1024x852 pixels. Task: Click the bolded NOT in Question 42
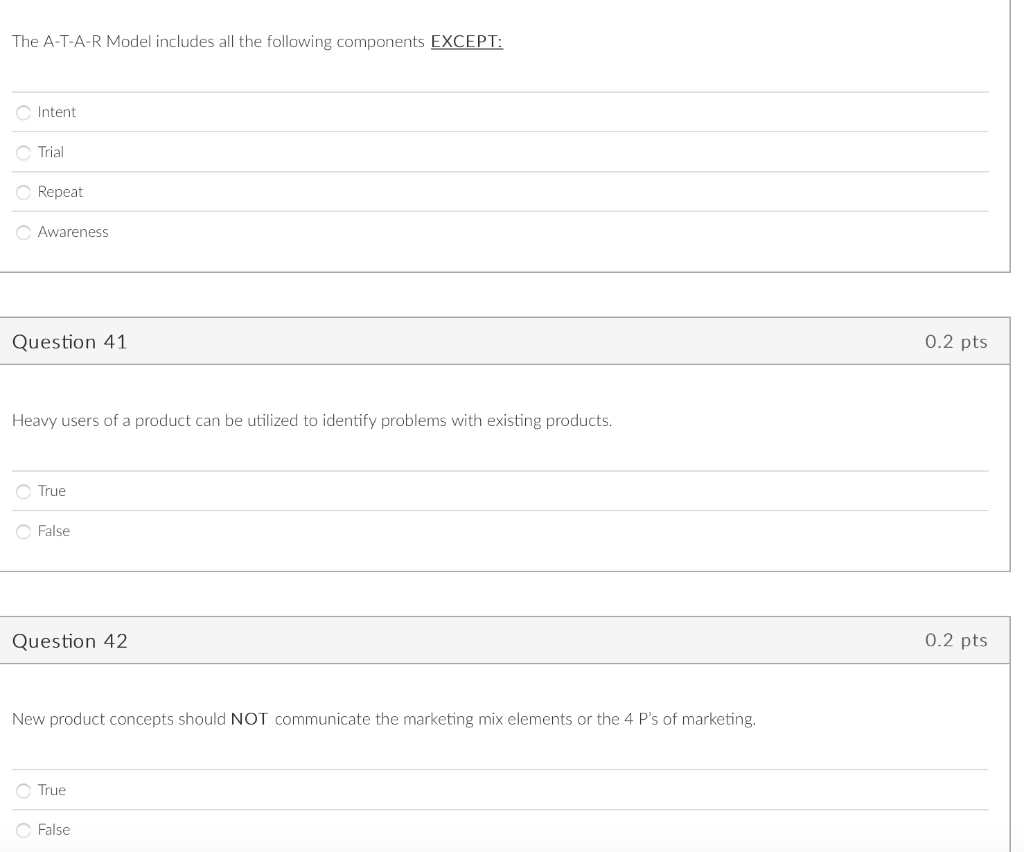tap(248, 718)
